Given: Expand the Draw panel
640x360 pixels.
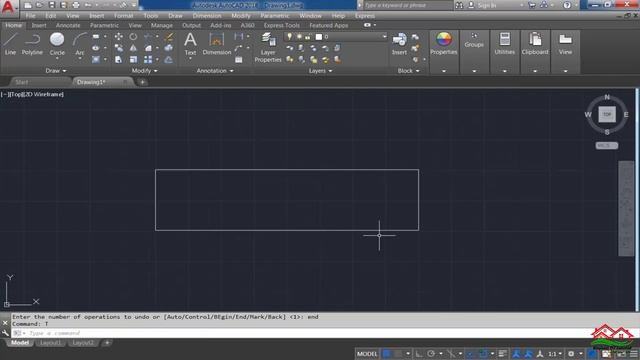Looking at the screenshot, I should (56, 71).
